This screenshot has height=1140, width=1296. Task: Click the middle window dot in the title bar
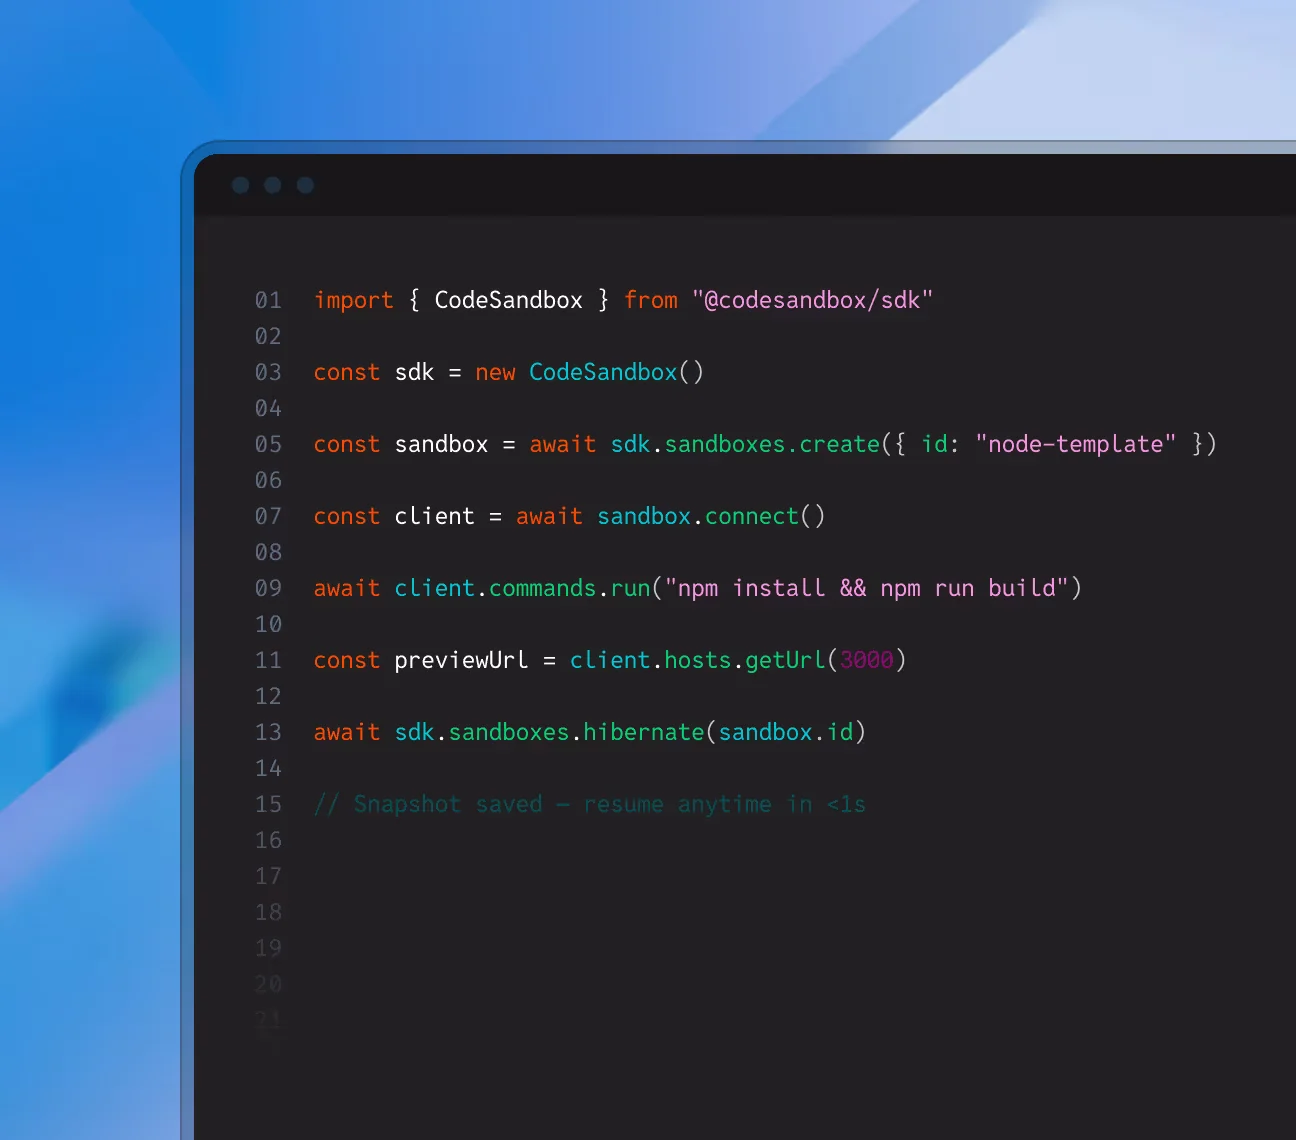[x=273, y=185]
